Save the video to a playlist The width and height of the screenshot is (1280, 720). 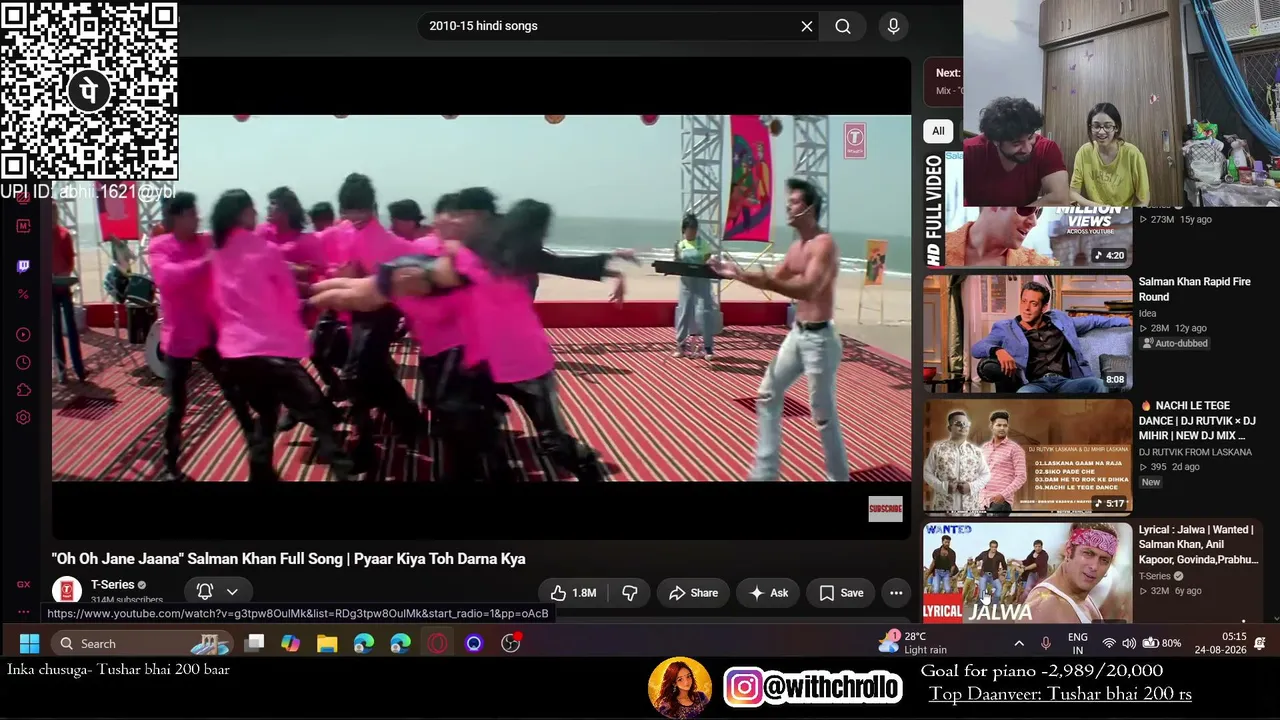point(841,593)
